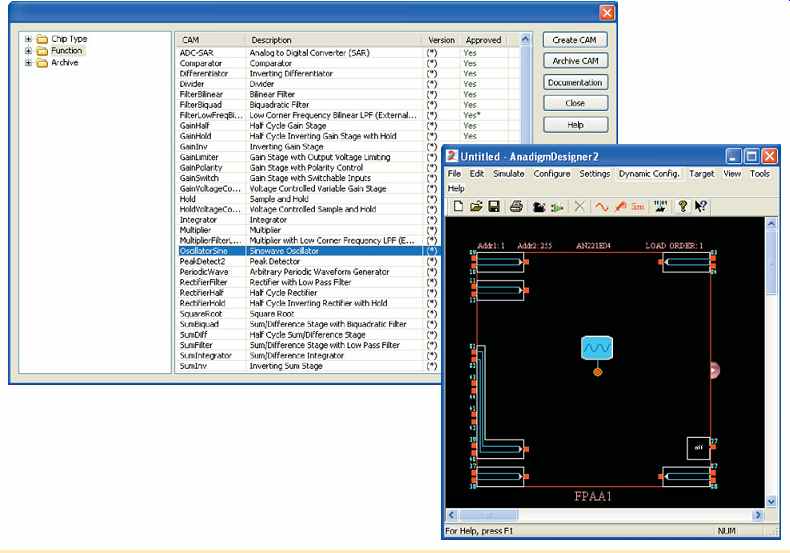Image resolution: width=790 pixels, height=553 pixels.
Task: Click the CAM column header
Action: pos(210,40)
